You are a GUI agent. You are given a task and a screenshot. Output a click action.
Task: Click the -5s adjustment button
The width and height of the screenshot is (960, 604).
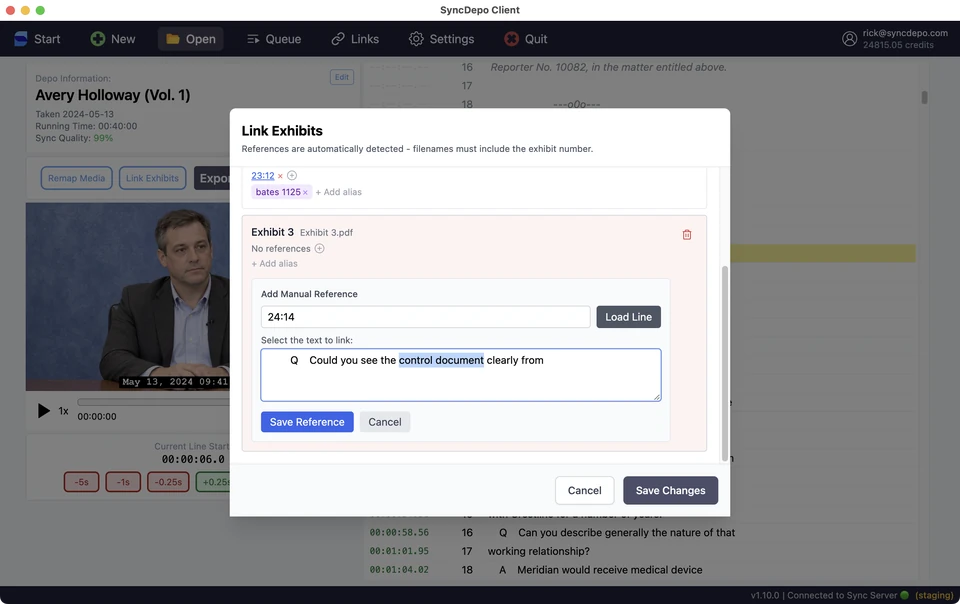tap(81, 482)
